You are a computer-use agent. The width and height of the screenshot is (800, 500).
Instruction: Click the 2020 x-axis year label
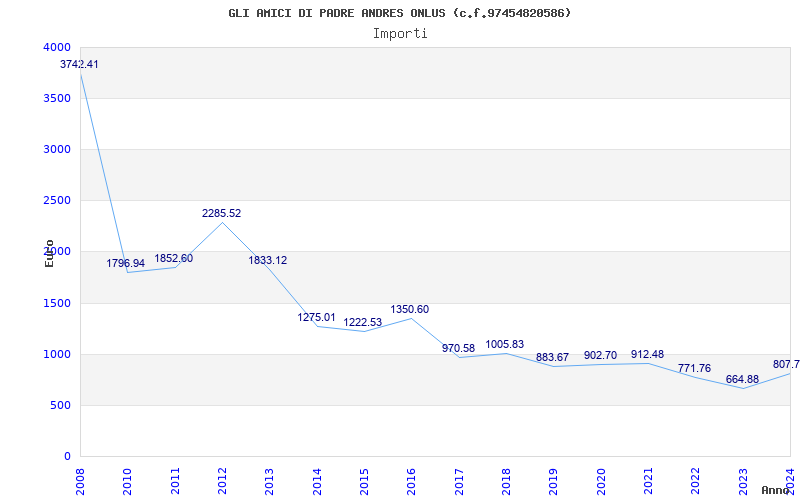point(601,482)
